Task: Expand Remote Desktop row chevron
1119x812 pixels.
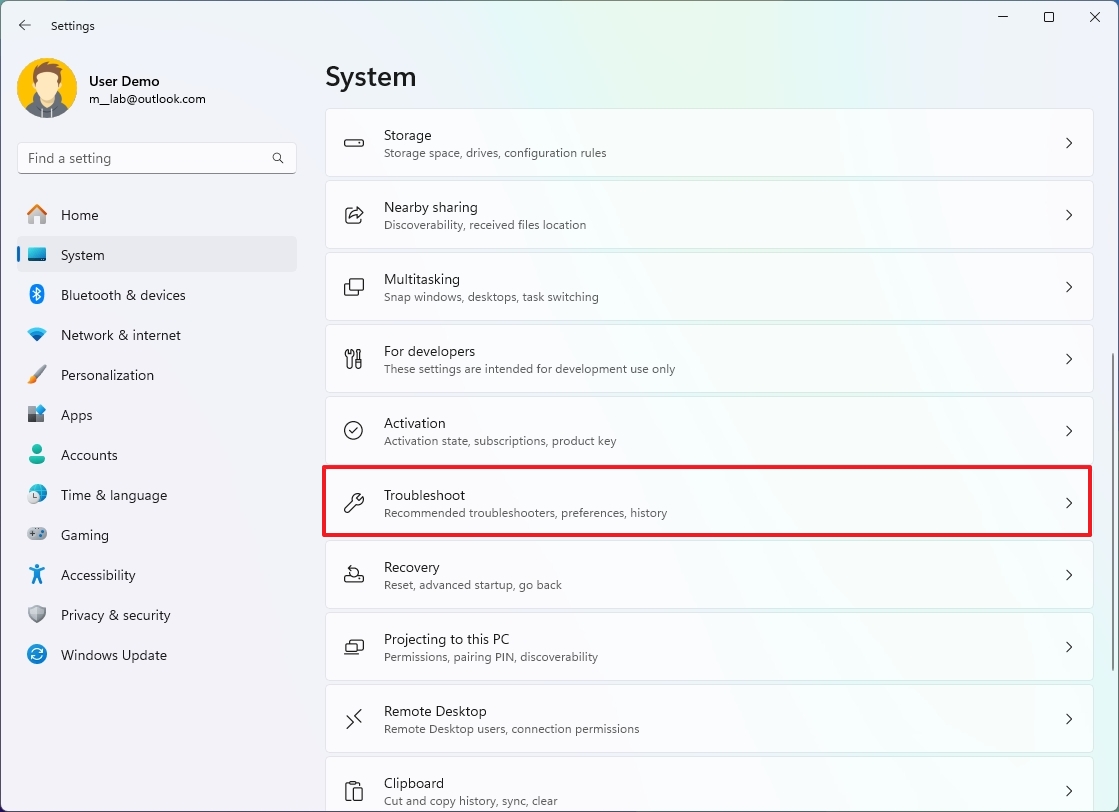Action: [1068, 719]
